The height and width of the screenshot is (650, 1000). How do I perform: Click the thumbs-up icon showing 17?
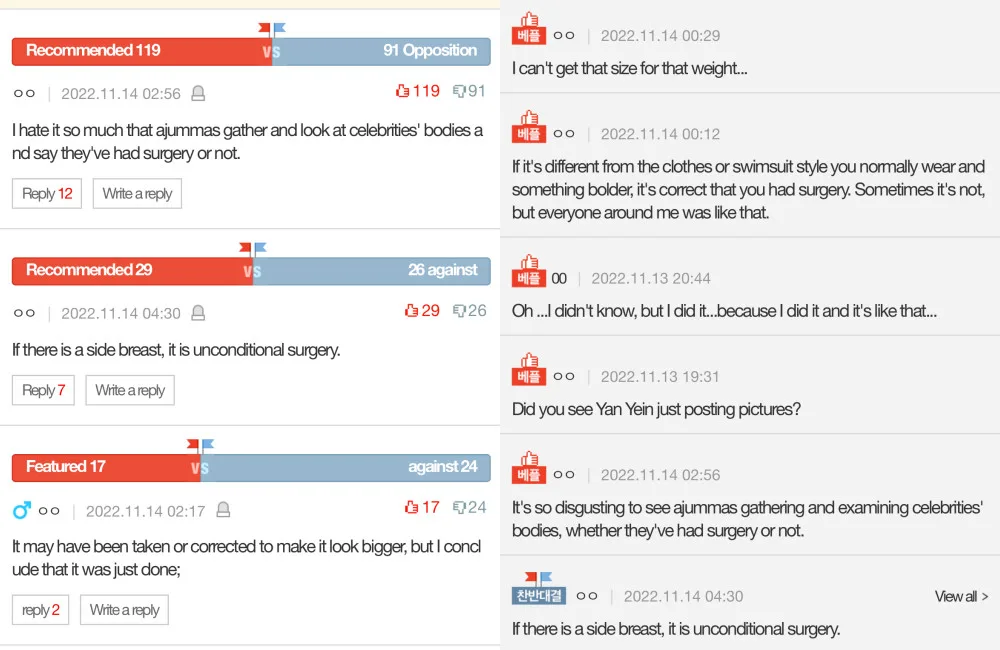(411, 507)
